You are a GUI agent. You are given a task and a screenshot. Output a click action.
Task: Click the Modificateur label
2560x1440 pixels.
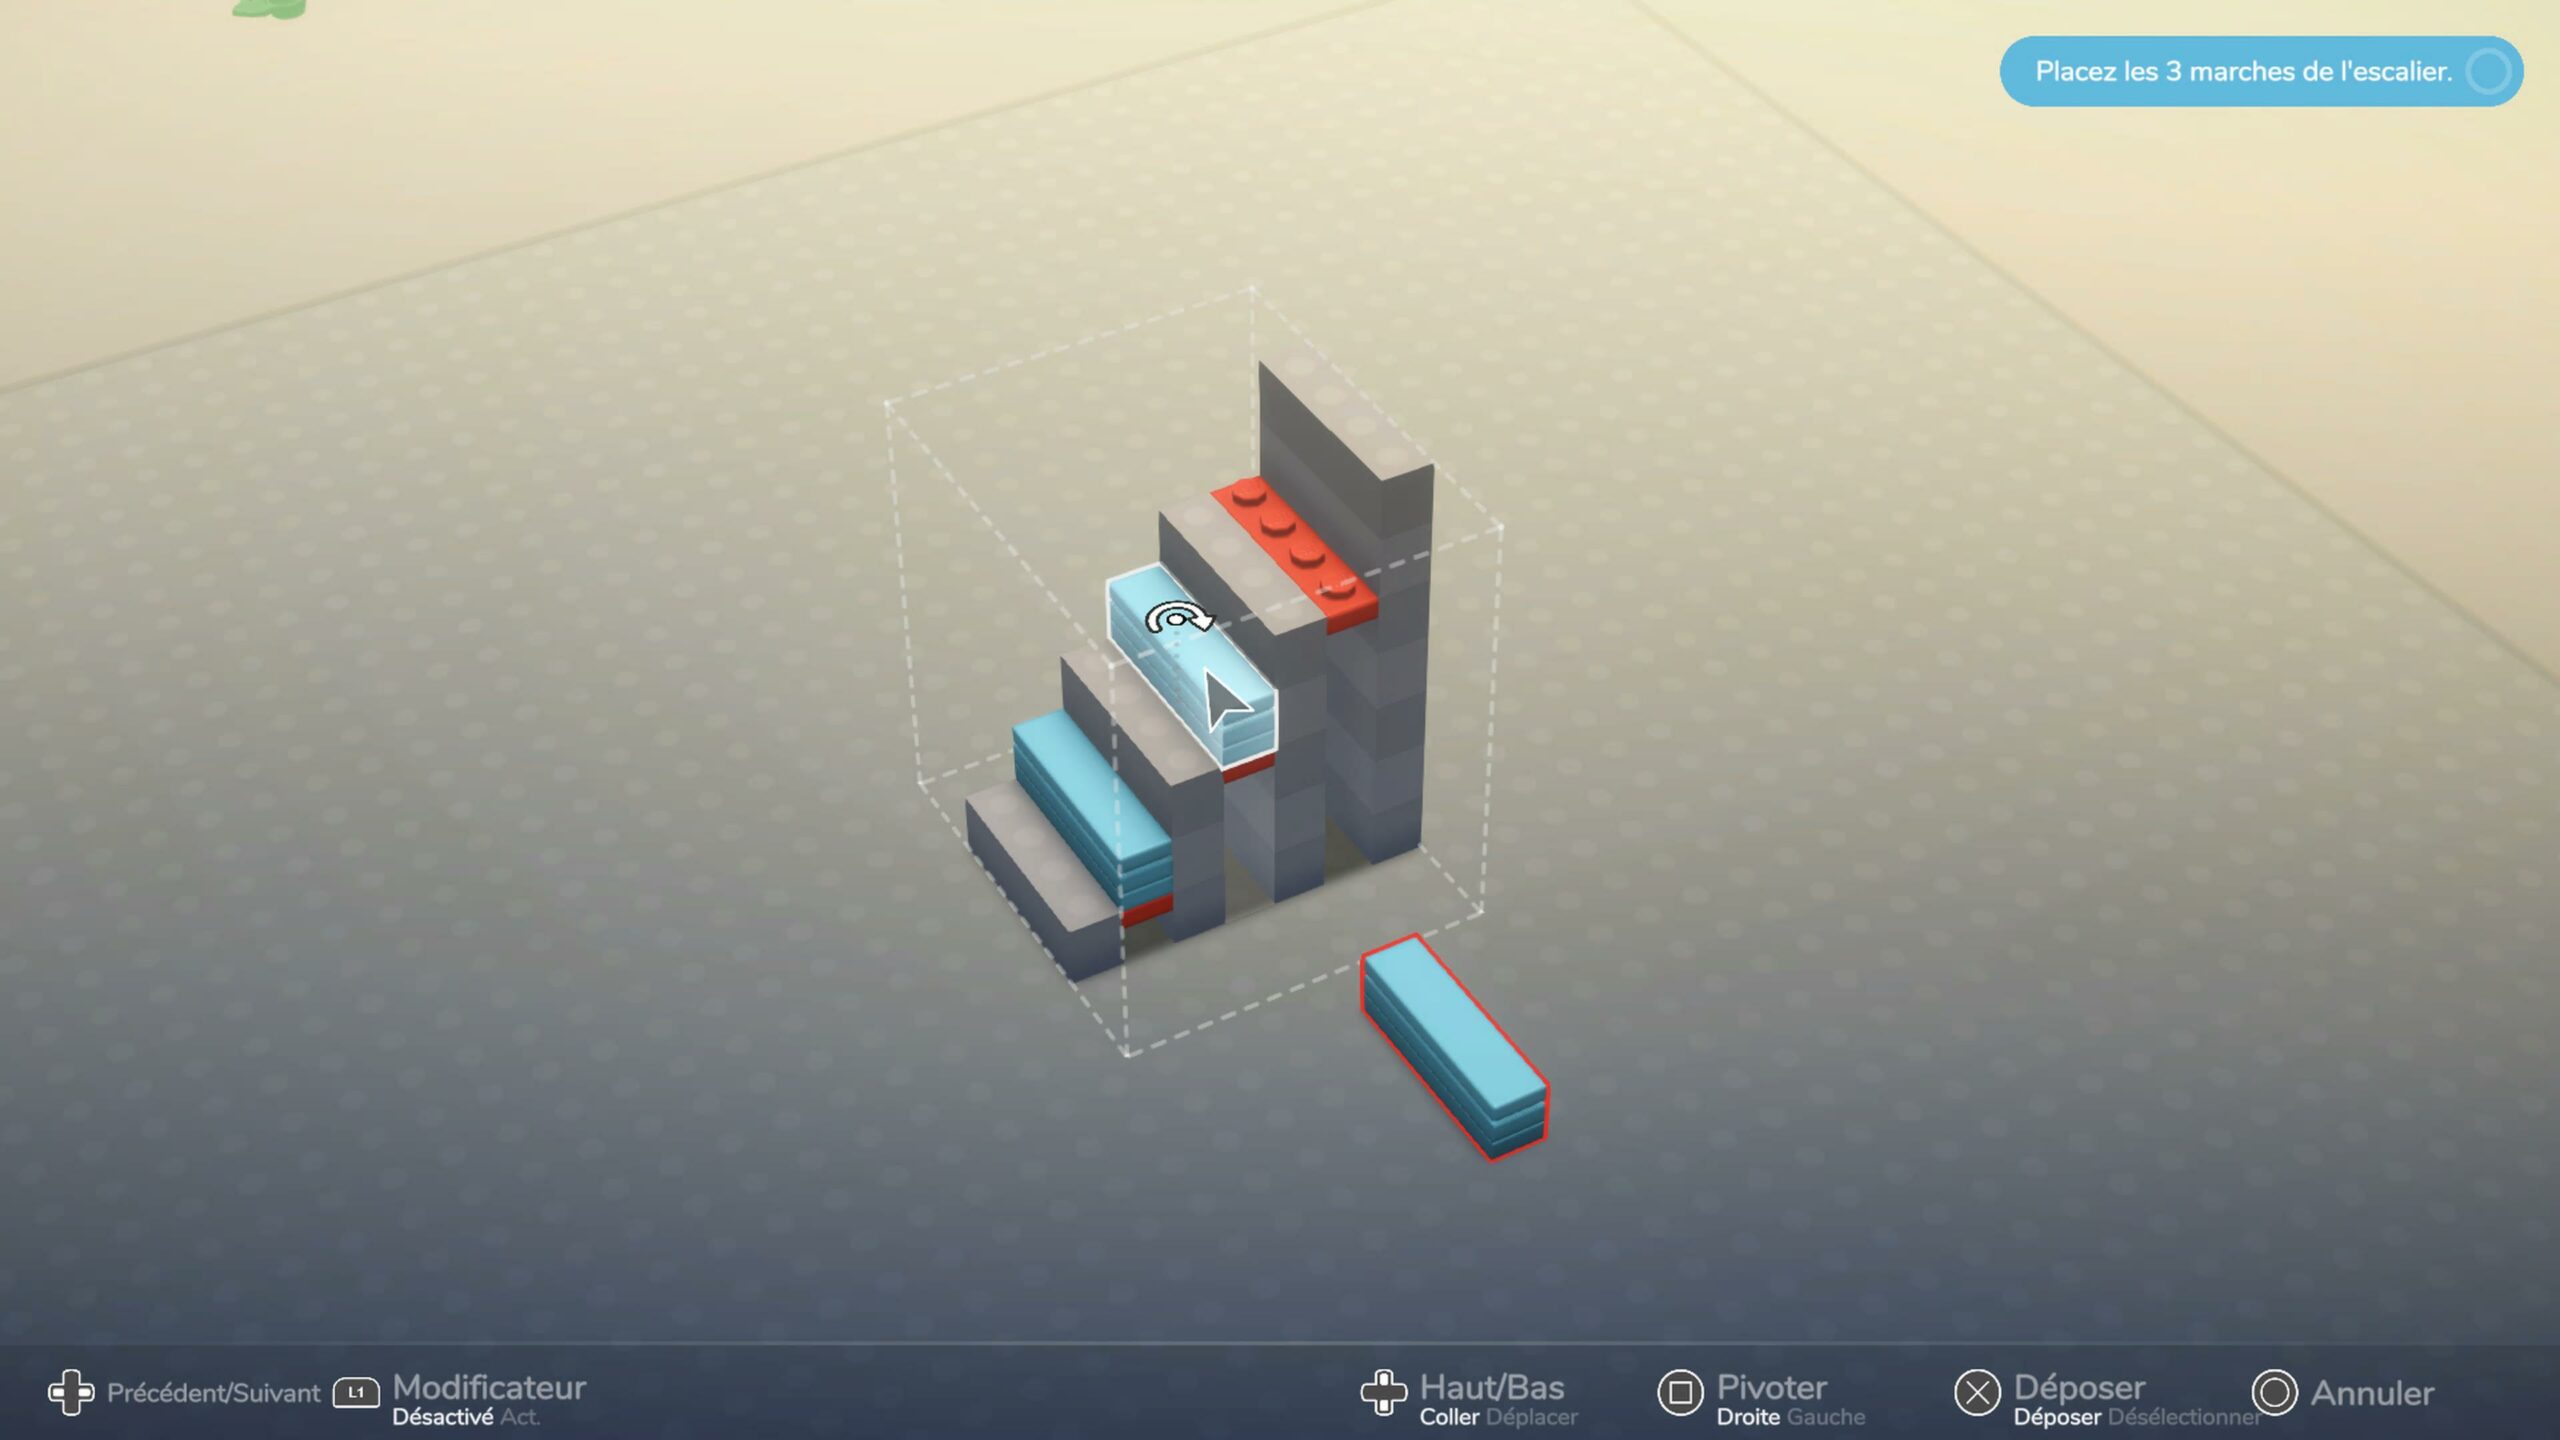click(489, 1386)
